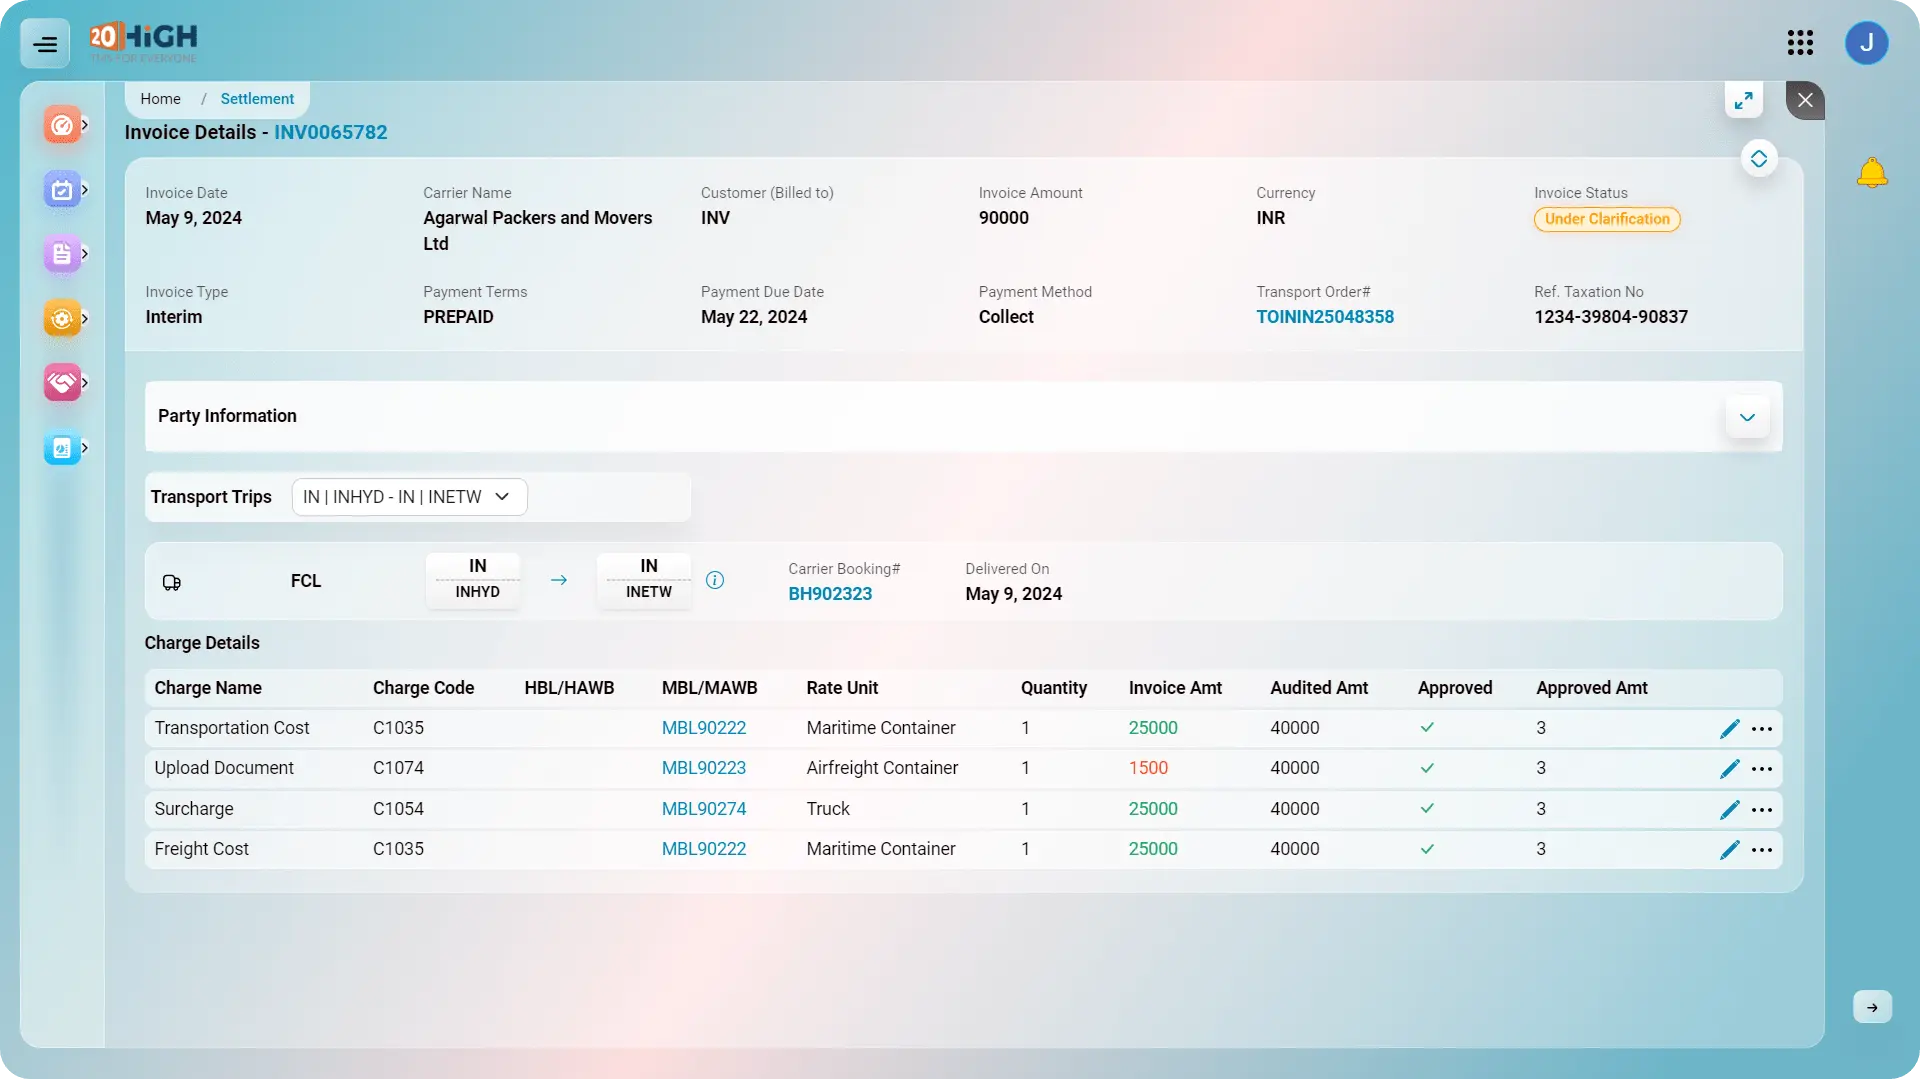The image size is (1920, 1079).
Task: Open more options for Surcharge row
Action: pos(1762,810)
